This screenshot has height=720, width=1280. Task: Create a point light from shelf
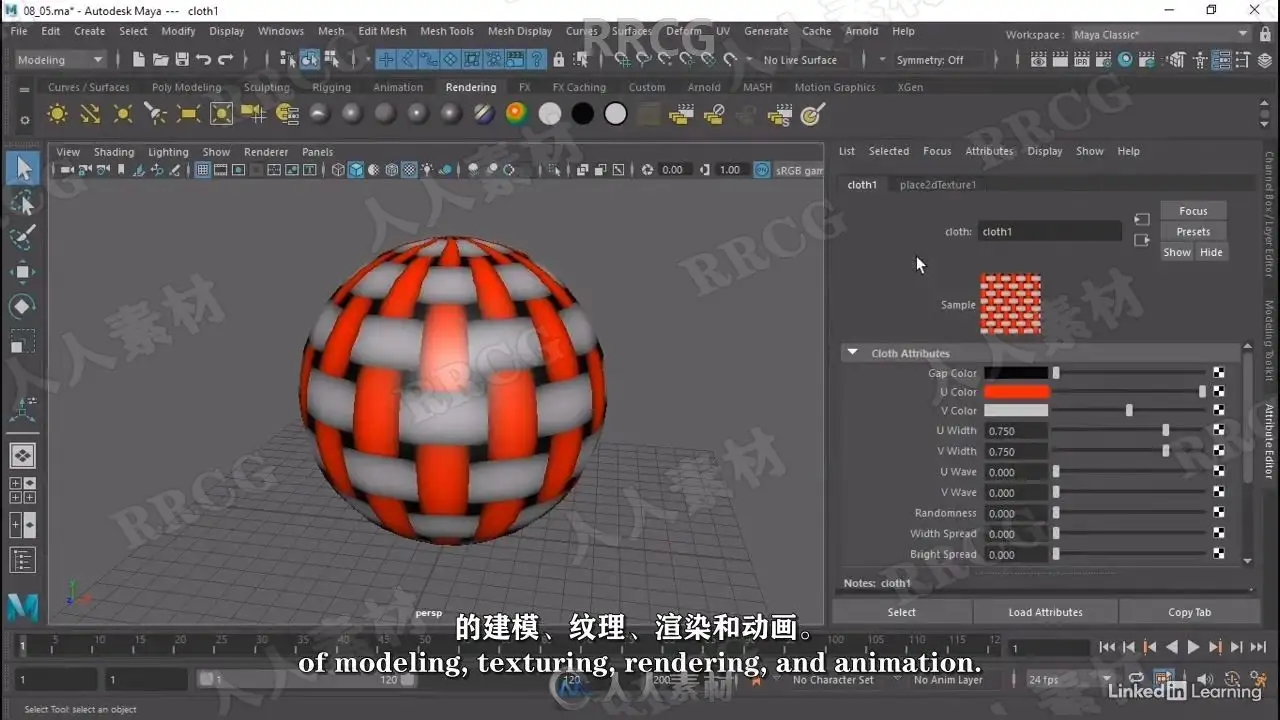(123, 114)
